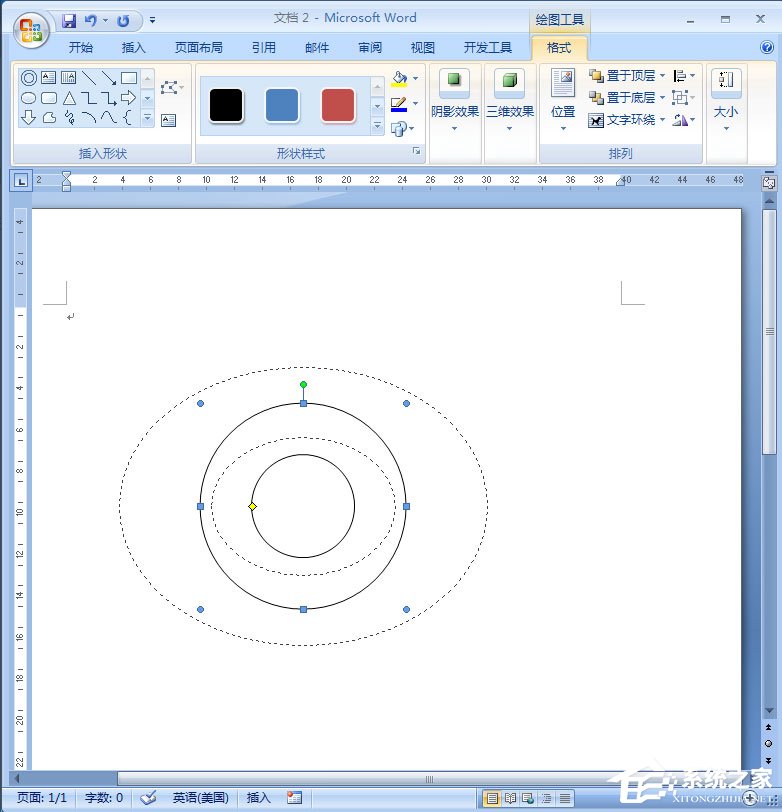This screenshot has width=782, height=812.
Task: Switch to the Review (审阅) tab
Action: click(370, 47)
